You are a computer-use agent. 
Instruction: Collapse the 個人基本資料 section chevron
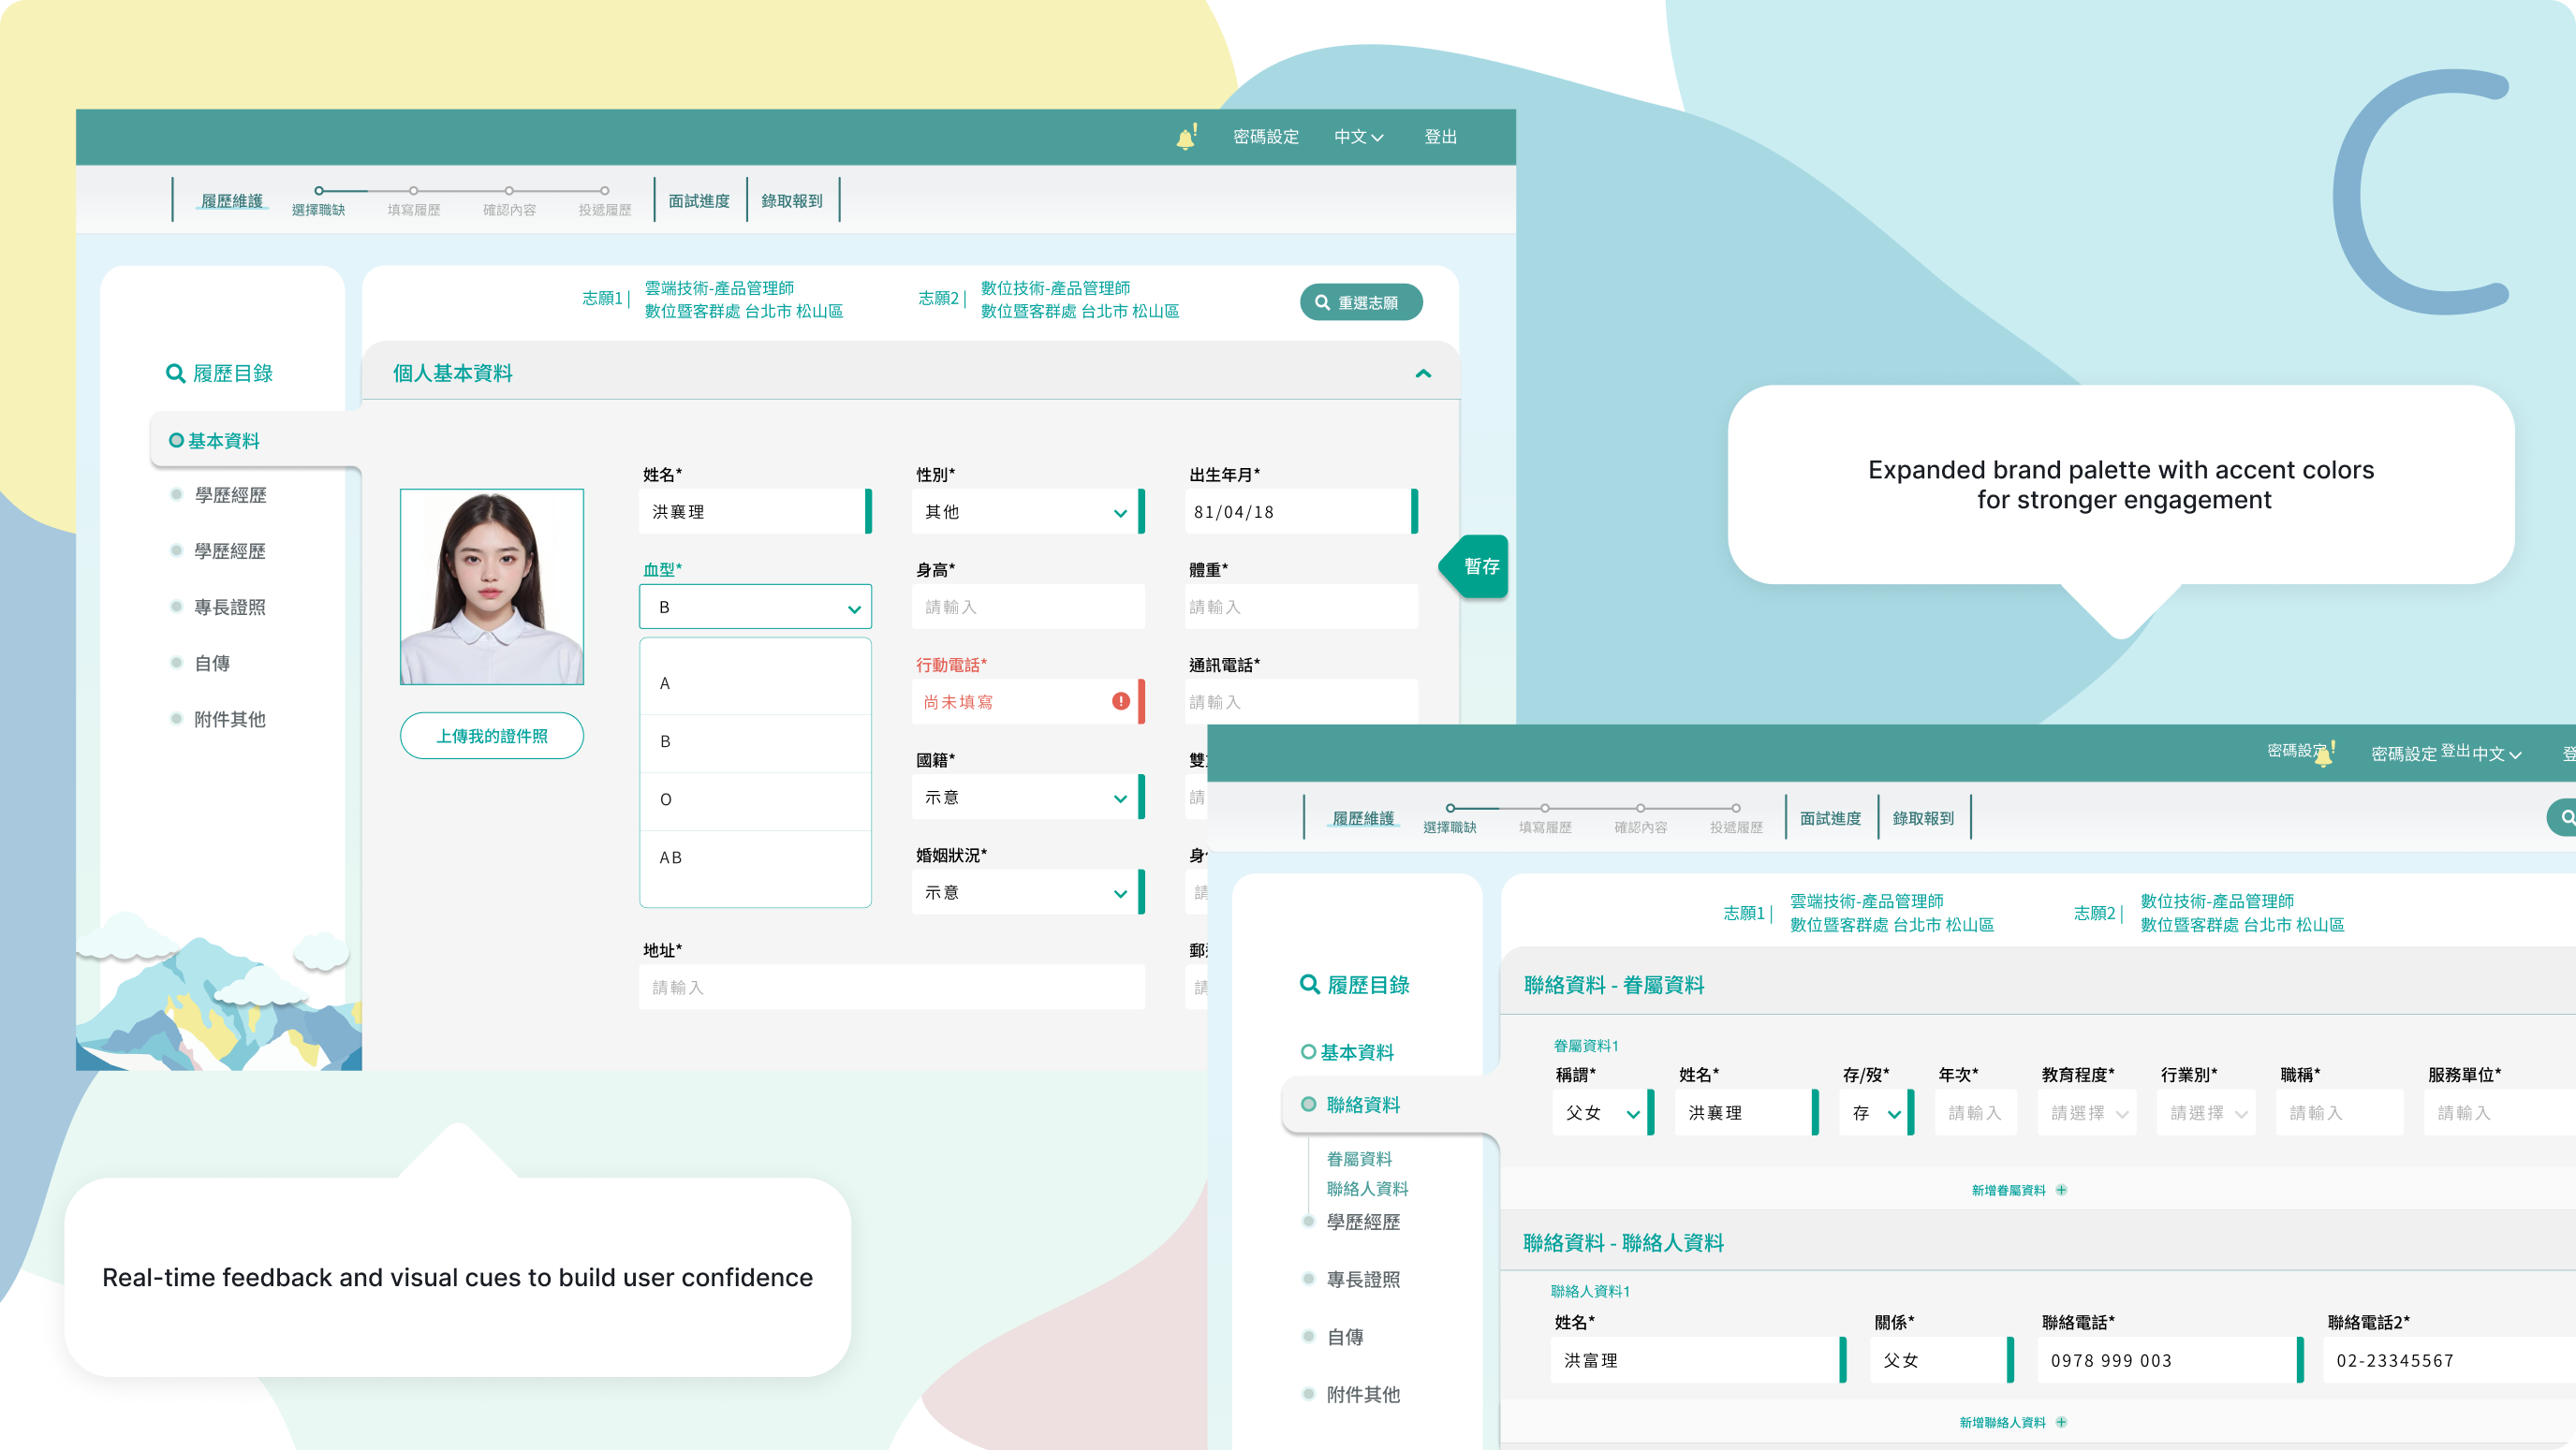(1423, 373)
